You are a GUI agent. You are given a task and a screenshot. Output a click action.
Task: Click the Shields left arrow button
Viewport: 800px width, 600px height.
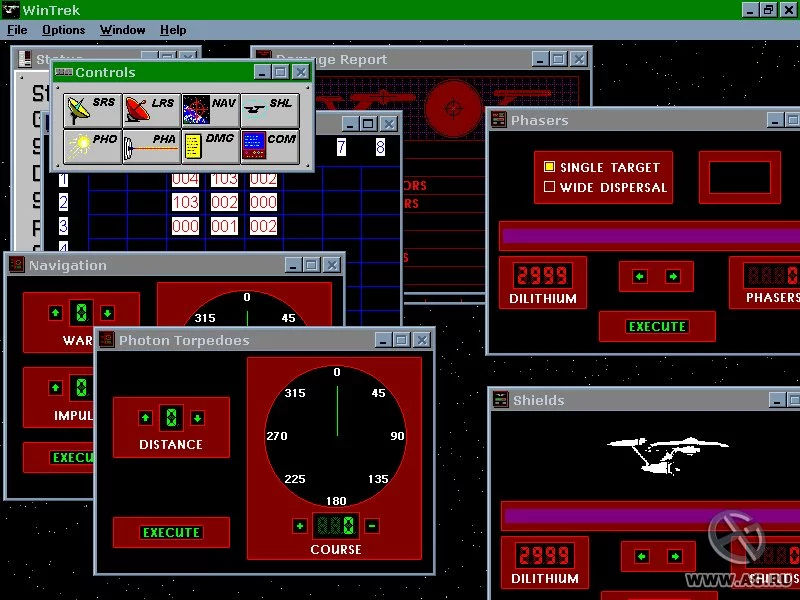(x=641, y=556)
